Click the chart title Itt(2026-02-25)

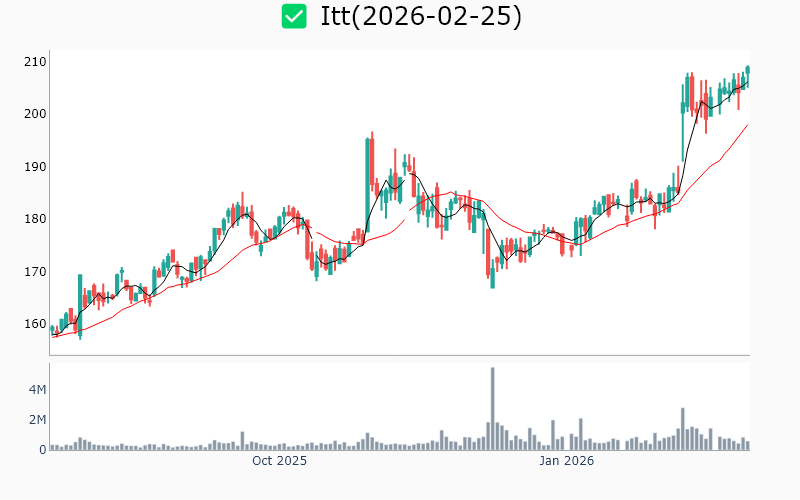420,16
